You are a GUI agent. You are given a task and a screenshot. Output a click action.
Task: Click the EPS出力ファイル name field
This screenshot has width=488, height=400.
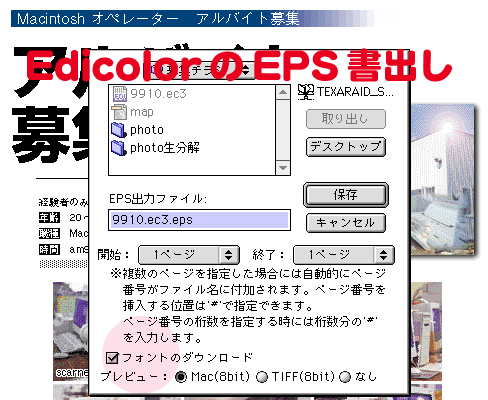[x=199, y=220]
